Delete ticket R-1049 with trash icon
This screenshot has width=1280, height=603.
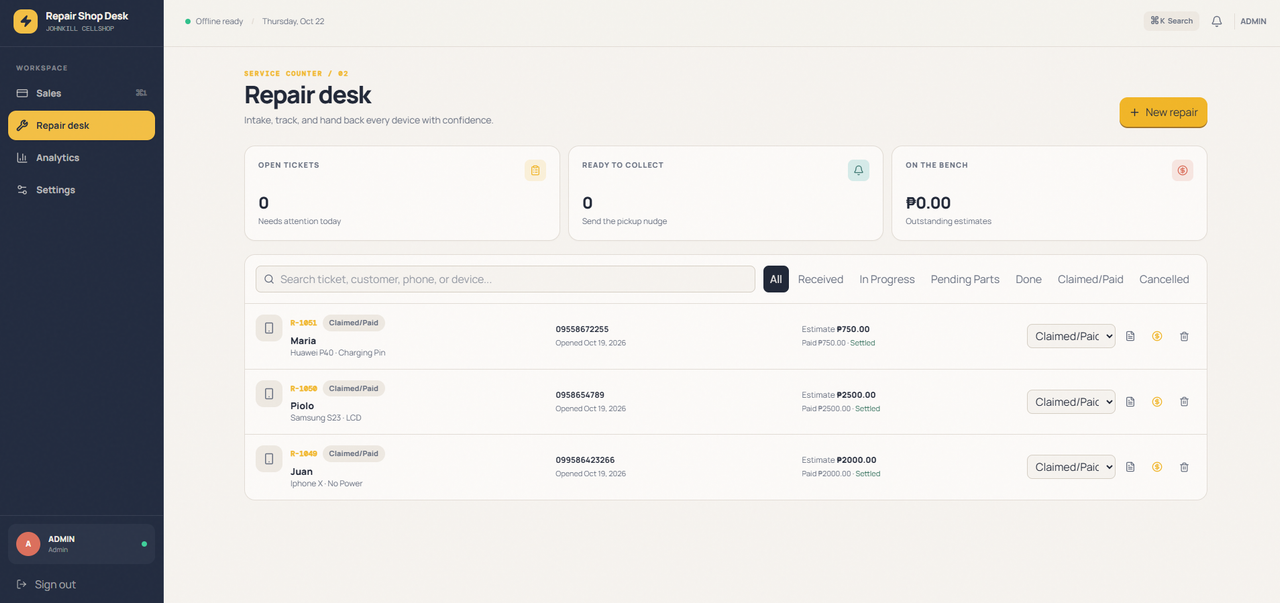[1184, 467]
